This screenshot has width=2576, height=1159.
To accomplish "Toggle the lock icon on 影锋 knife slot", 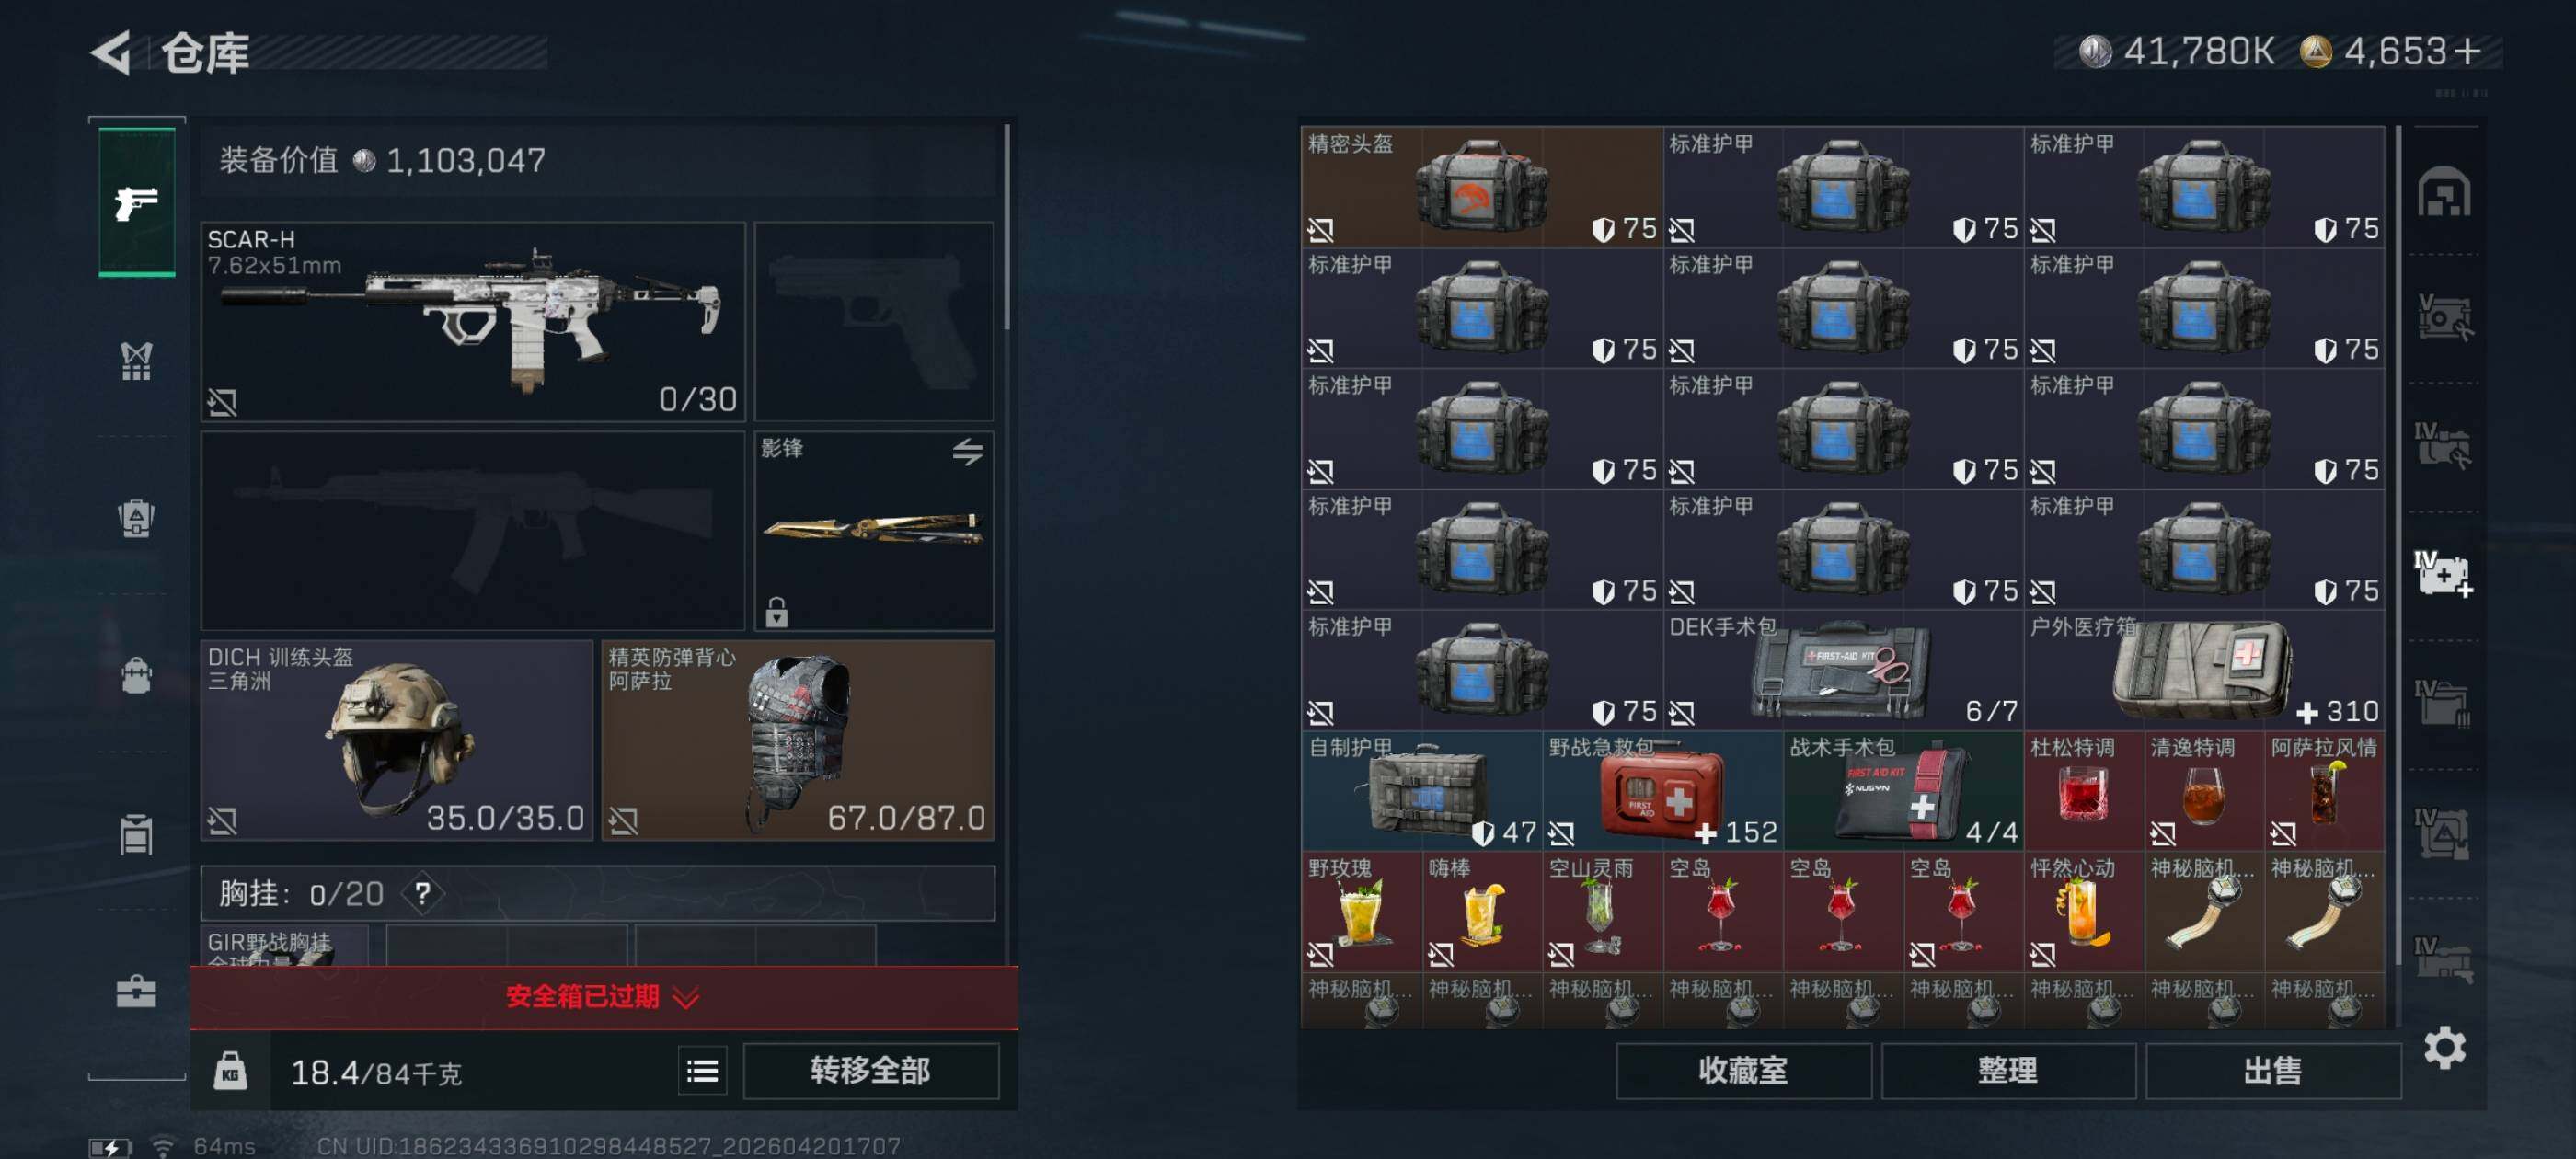I will (x=777, y=611).
